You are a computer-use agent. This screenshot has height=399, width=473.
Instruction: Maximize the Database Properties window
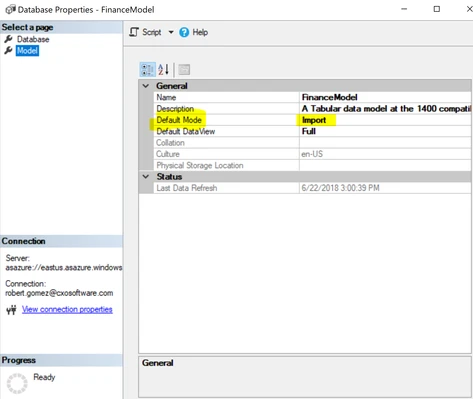click(437, 9)
